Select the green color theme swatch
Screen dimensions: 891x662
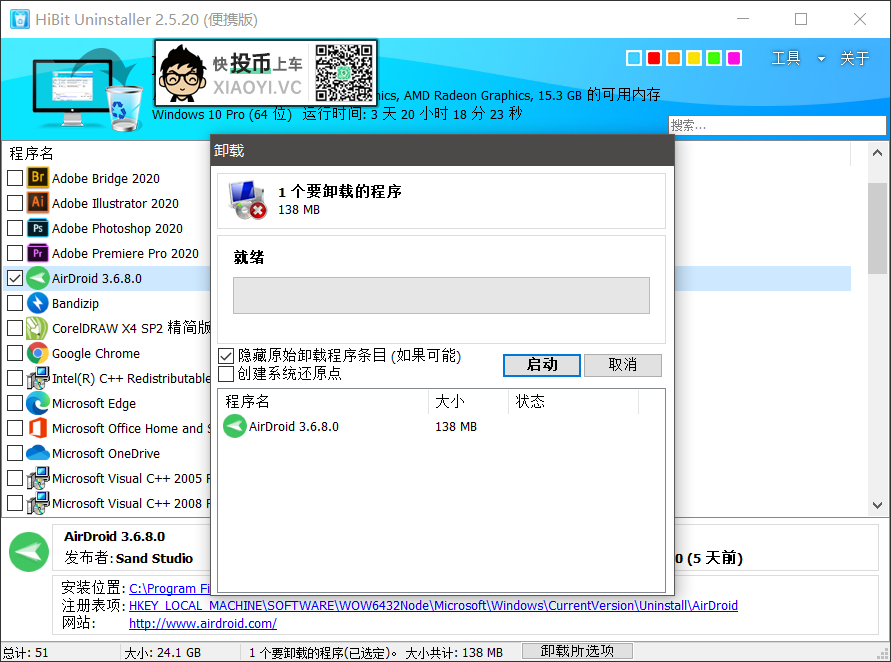714,58
